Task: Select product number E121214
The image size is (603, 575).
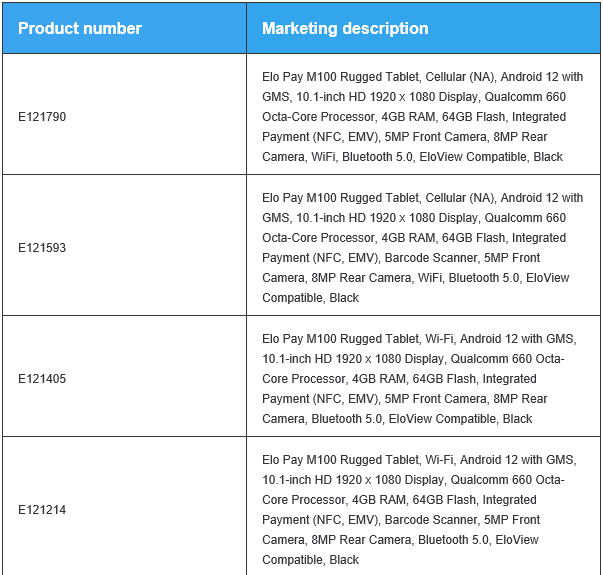Action: pos(42,510)
